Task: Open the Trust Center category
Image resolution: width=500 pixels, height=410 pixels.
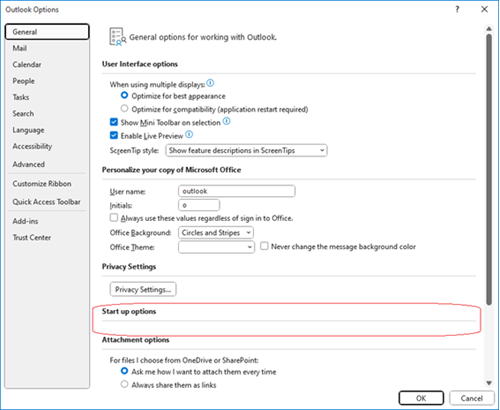Action: (x=32, y=238)
